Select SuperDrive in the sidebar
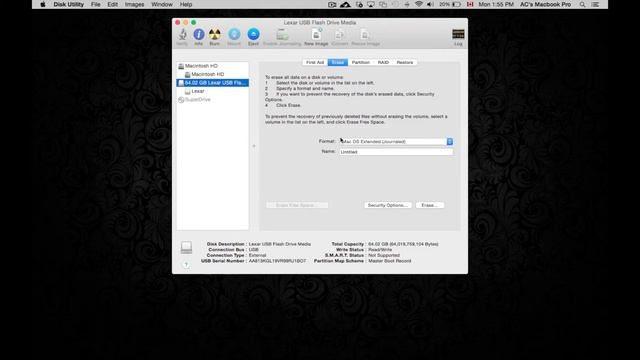This screenshot has width=640, height=360. click(x=213, y=100)
